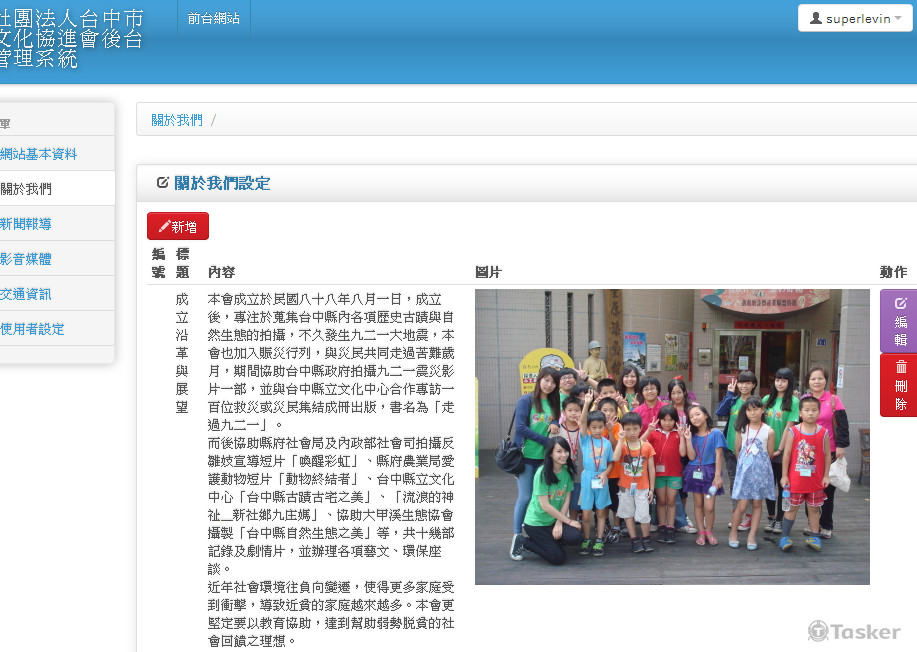Click the red 新增 button
Image resolution: width=917 pixels, height=652 pixels.
pyautogui.click(x=178, y=226)
